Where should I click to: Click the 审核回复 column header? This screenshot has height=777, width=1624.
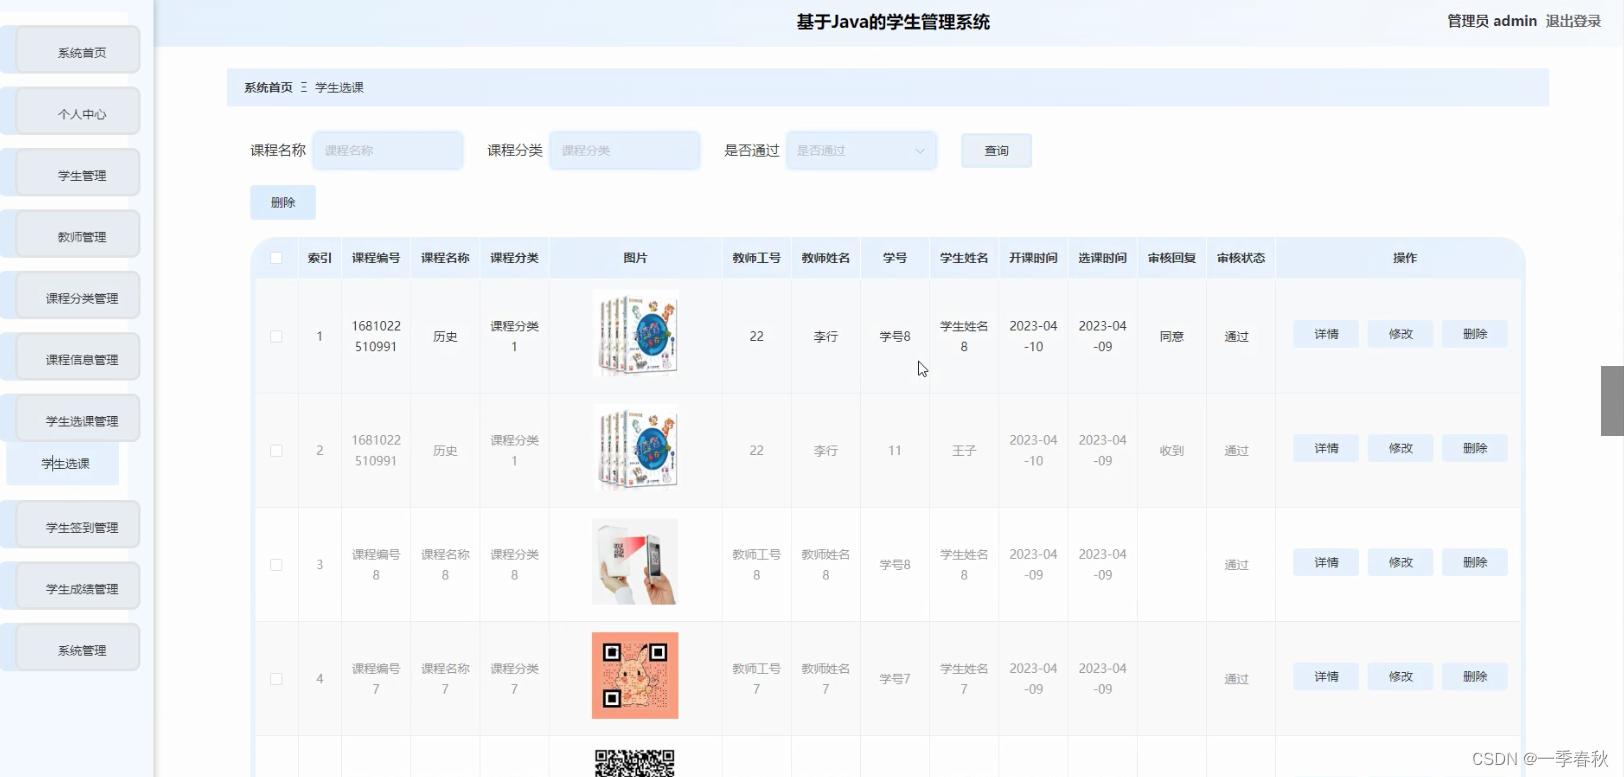click(1172, 258)
